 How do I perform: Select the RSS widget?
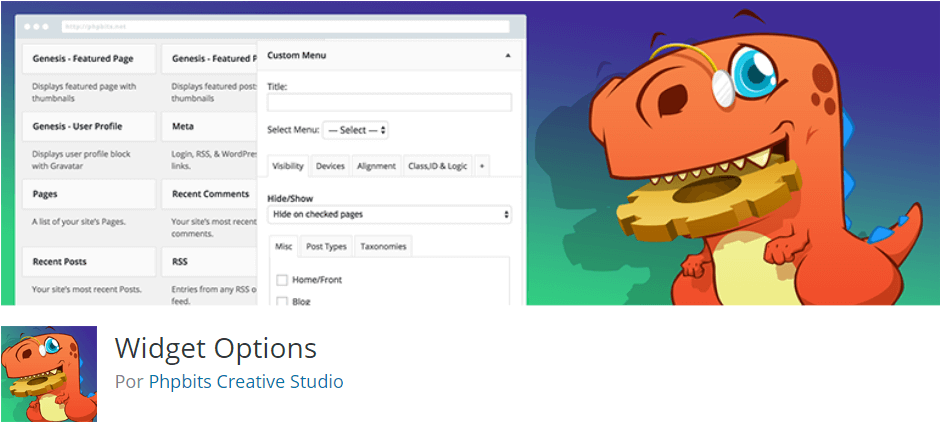[x=209, y=262]
